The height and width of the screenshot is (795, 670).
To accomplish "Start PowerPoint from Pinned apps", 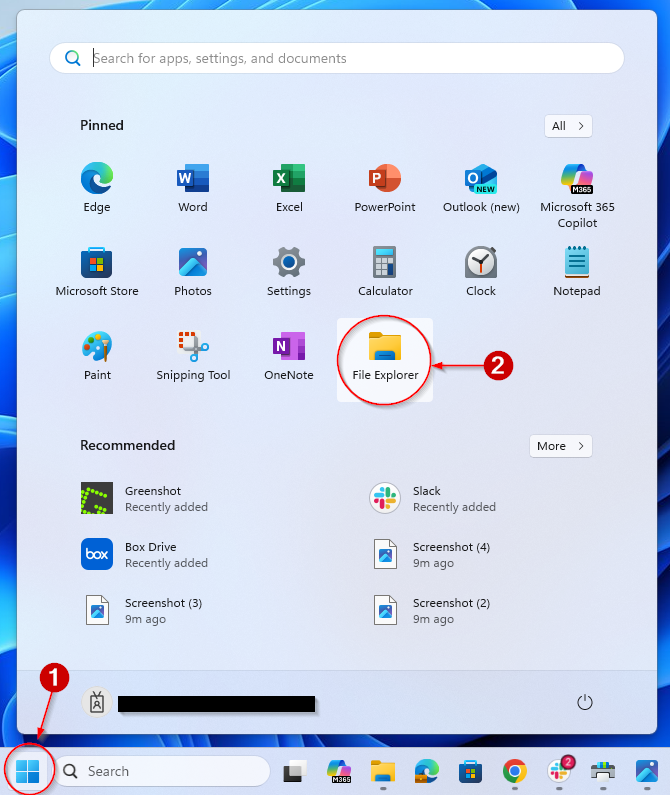I will [385, 188].
